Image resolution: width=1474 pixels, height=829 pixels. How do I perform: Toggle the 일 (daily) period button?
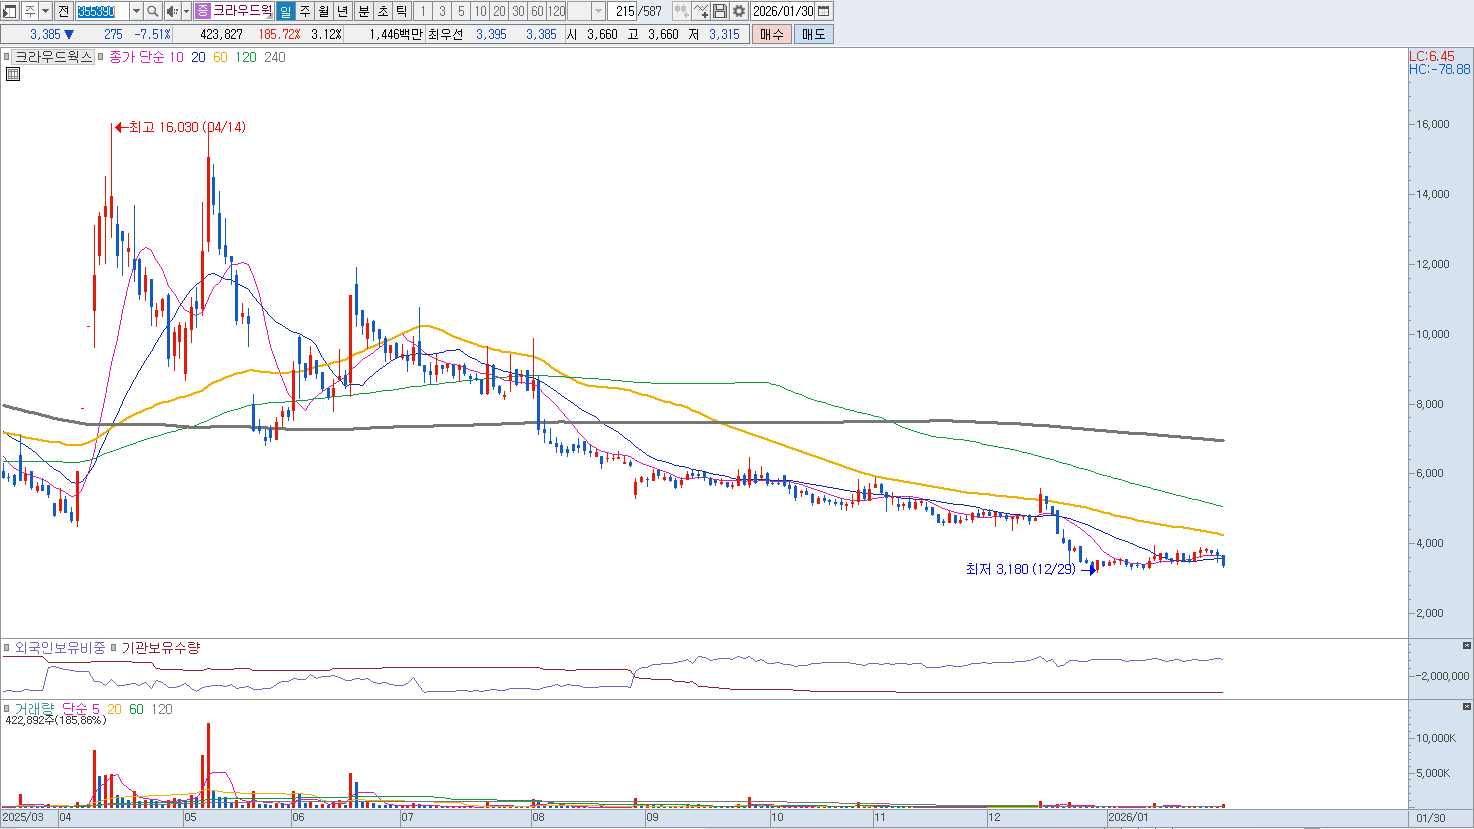click(285, 11)
